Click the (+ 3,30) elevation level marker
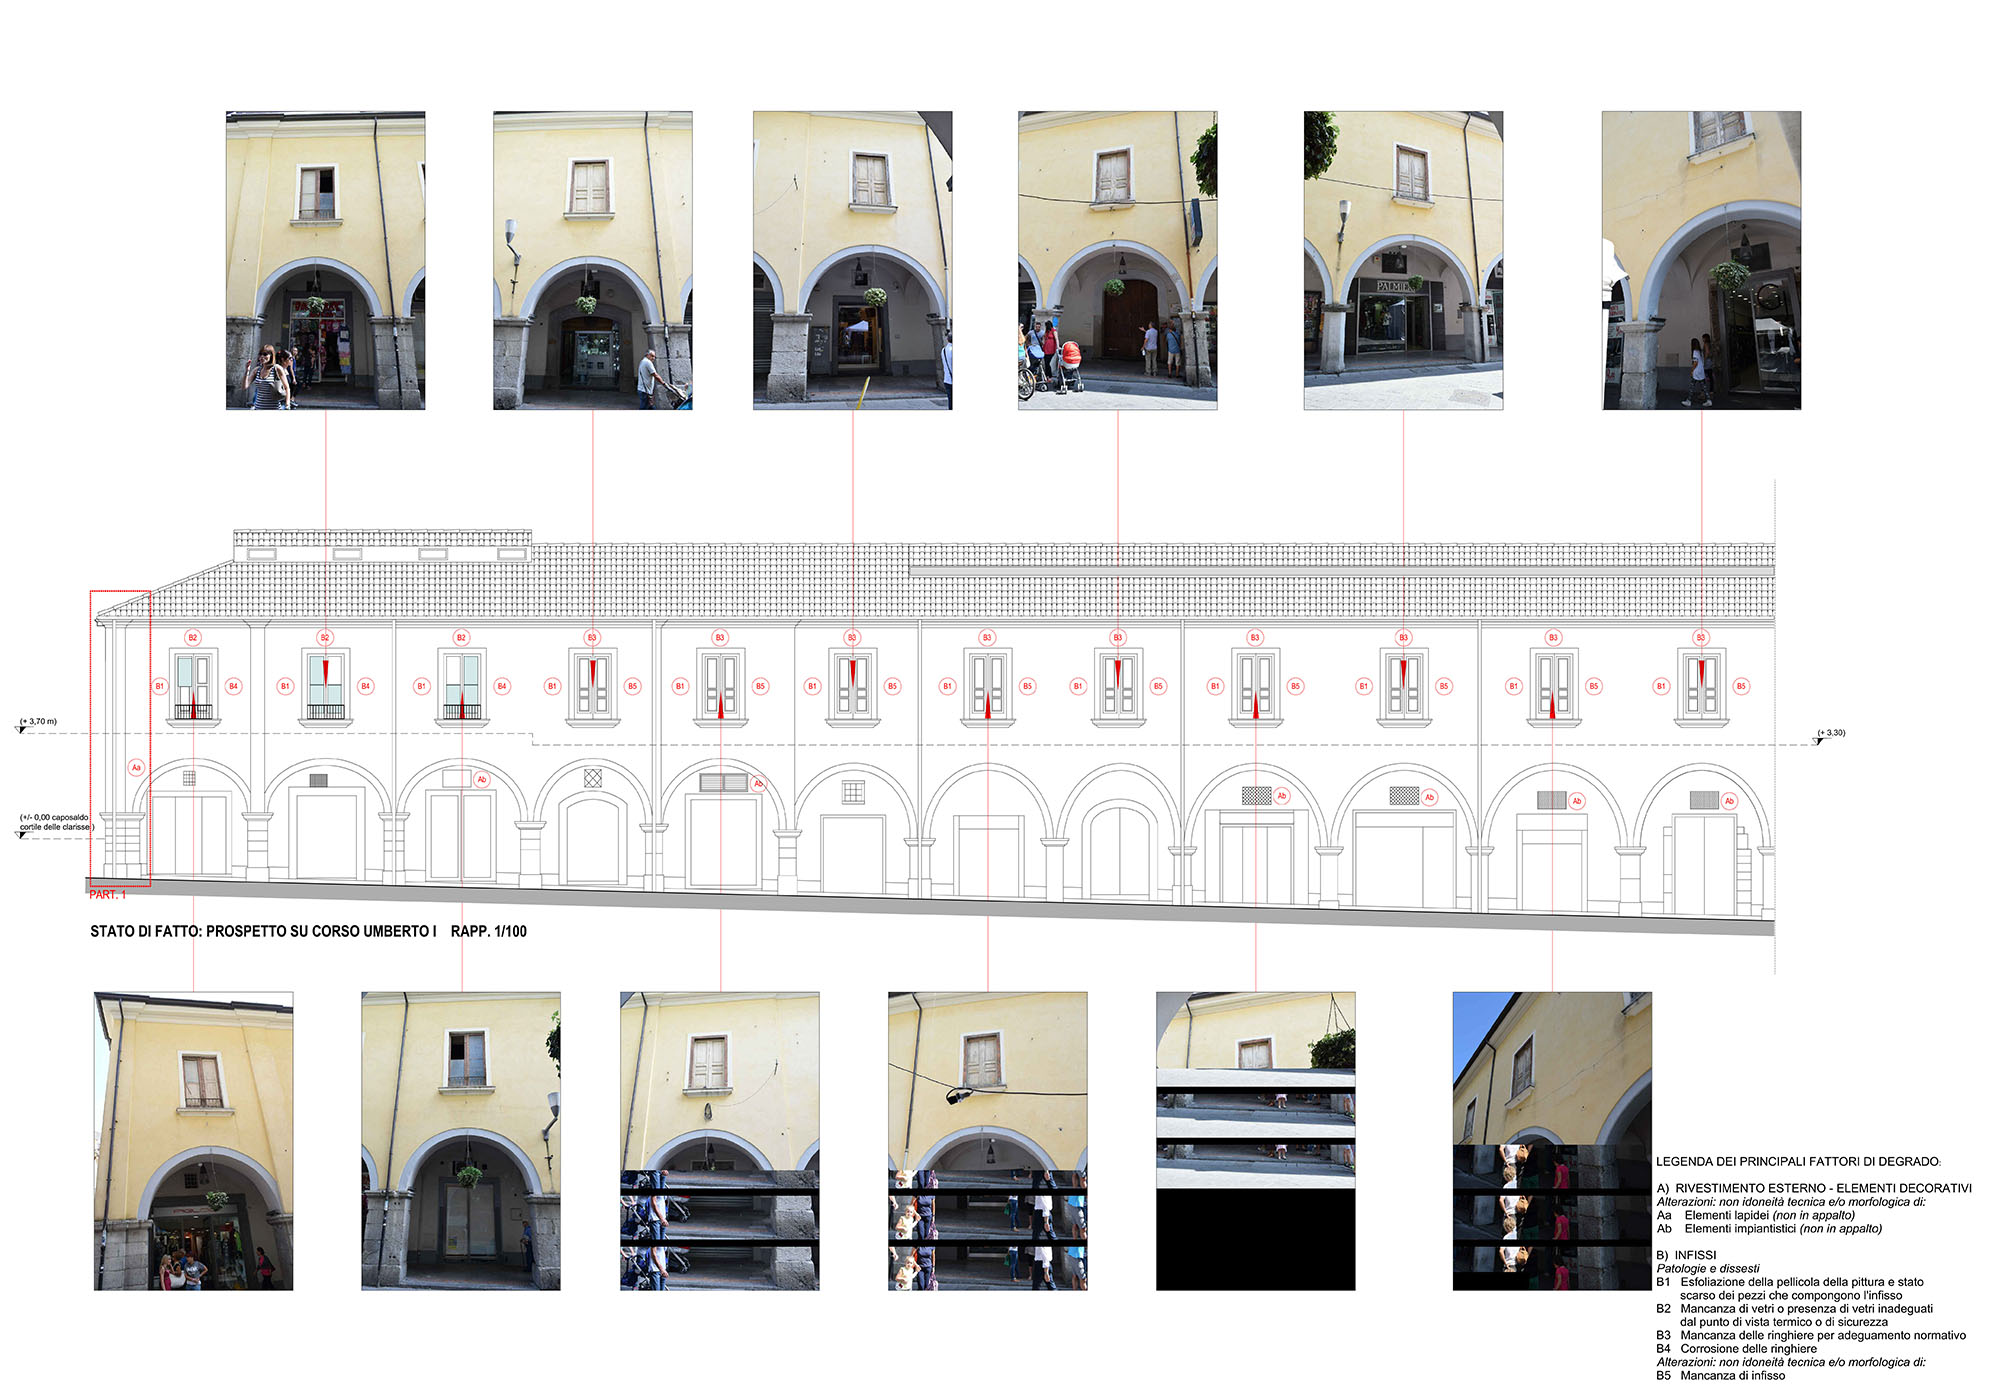 click(x=1831, y=733)
